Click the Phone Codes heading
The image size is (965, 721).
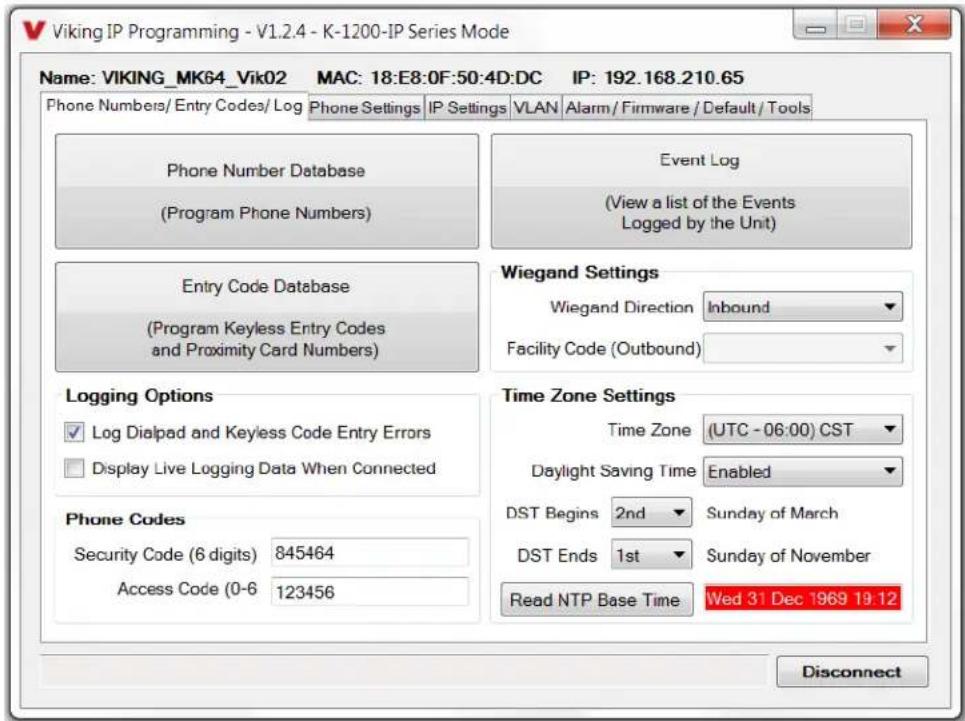[126, 519]
